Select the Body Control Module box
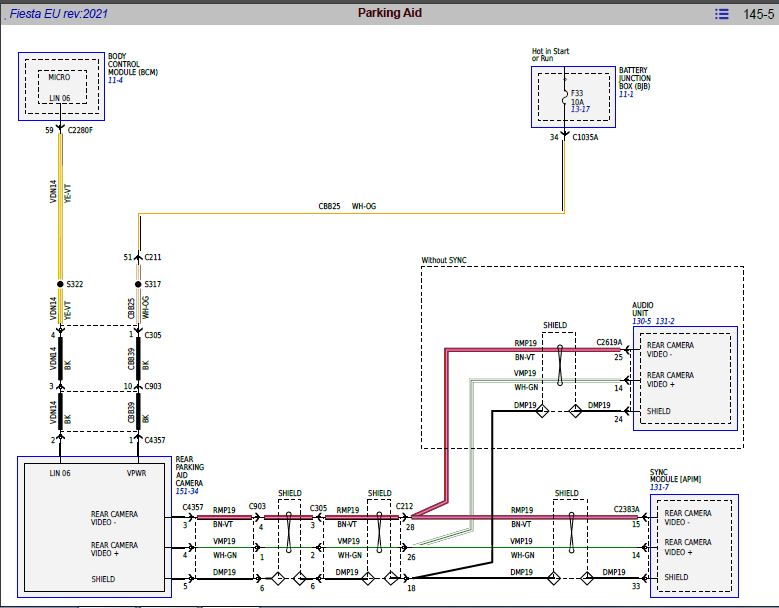Screen dimensions: 779x608 (x=62, y=86)
